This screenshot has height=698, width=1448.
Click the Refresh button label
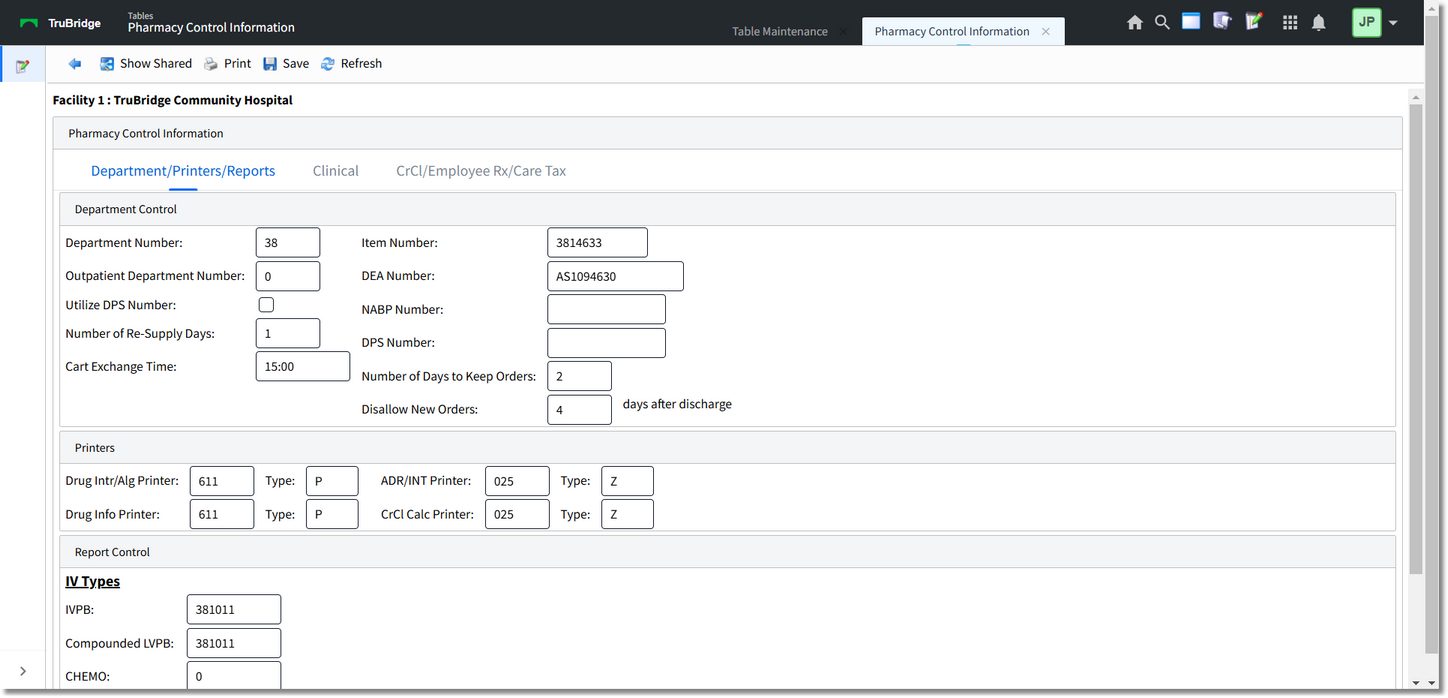tap(361, 63)
